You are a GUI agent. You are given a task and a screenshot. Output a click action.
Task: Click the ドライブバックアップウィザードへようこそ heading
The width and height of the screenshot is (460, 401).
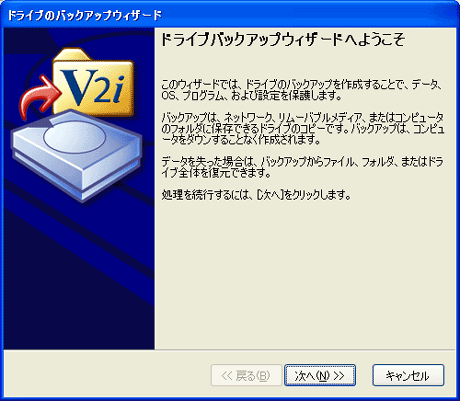coord(283,40)
